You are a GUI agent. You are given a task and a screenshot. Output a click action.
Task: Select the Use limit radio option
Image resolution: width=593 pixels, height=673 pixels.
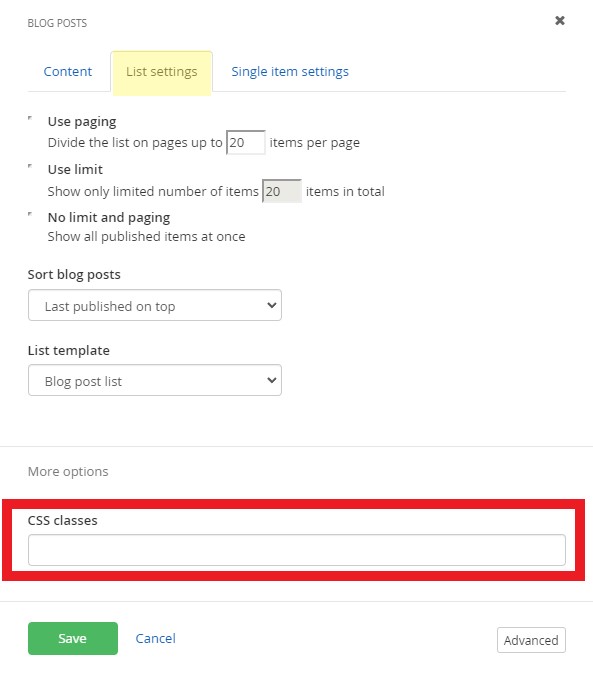[30, 166]
